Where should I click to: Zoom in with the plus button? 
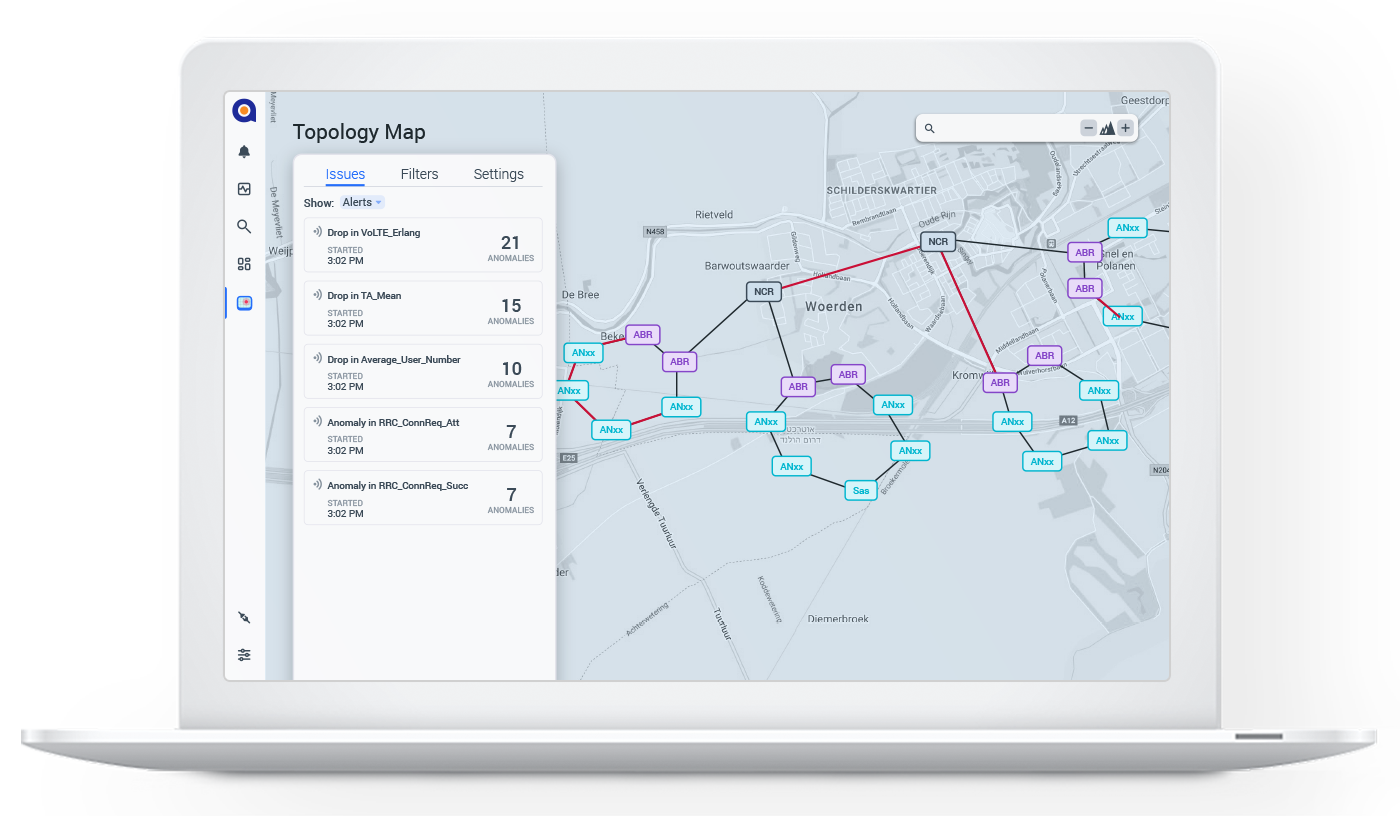tap(1125, 128)
